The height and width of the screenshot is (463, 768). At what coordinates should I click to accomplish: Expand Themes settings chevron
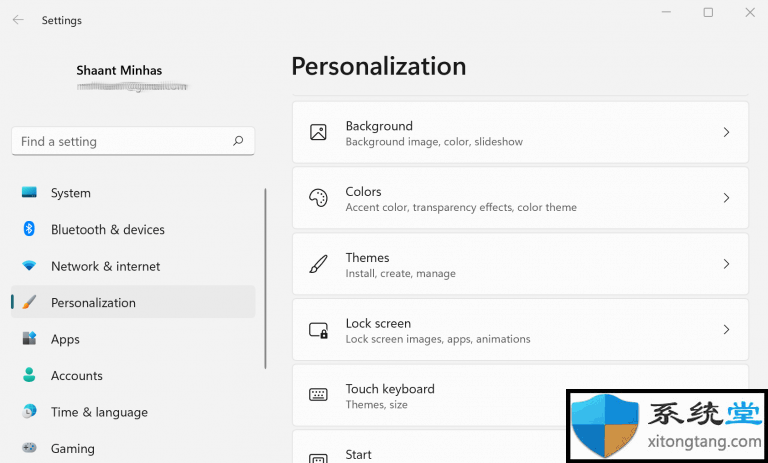click(726, 264)
